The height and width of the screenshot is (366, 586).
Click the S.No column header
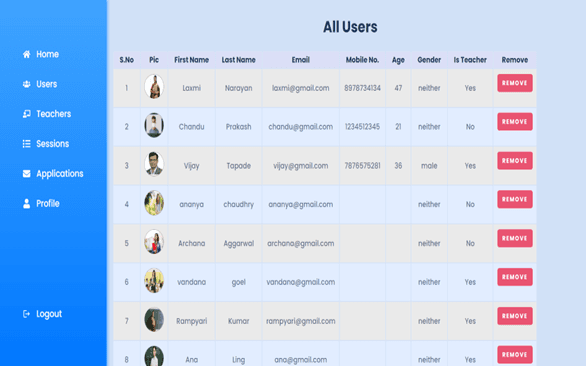coord(126,60)
